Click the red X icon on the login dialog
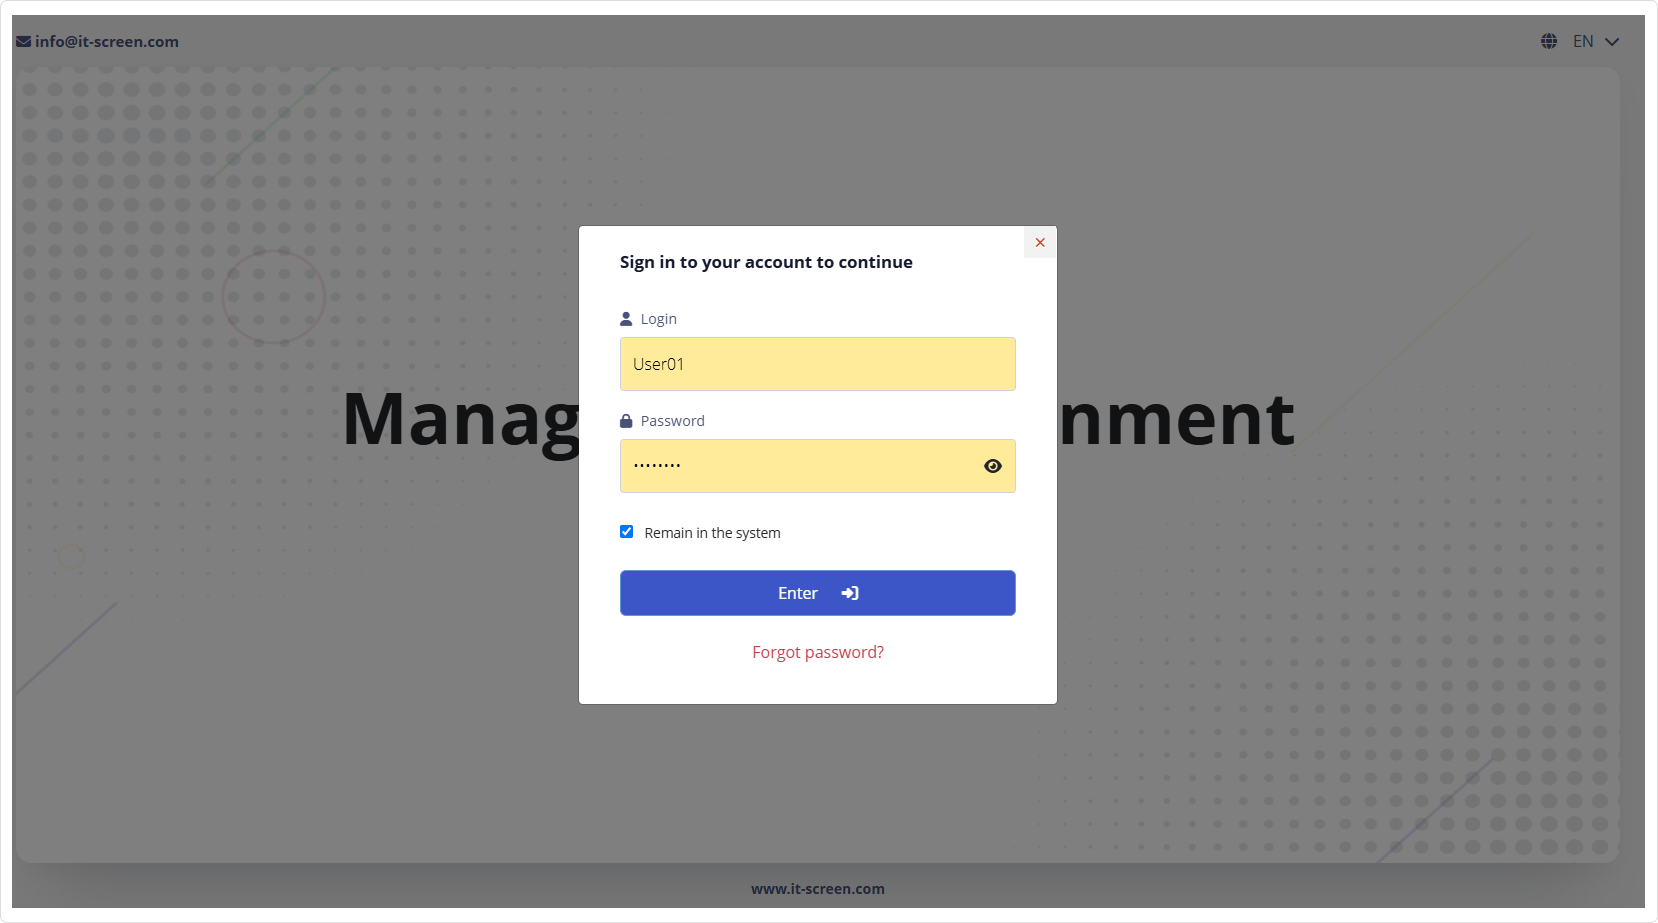 click(1039, 242)
